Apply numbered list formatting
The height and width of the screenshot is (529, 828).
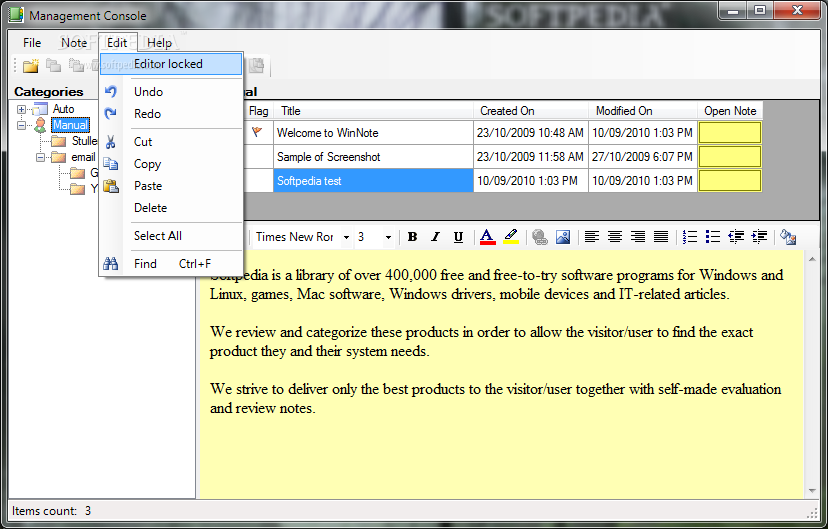click(x=690, y=237)
